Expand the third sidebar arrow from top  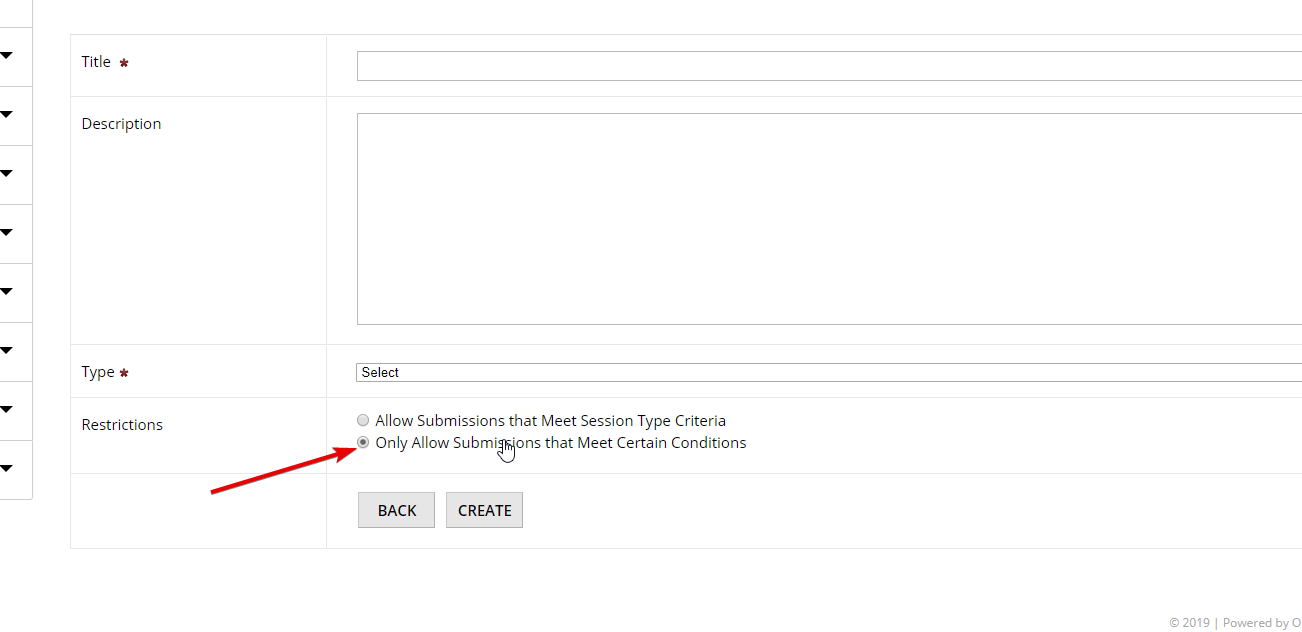coord(6,174)
